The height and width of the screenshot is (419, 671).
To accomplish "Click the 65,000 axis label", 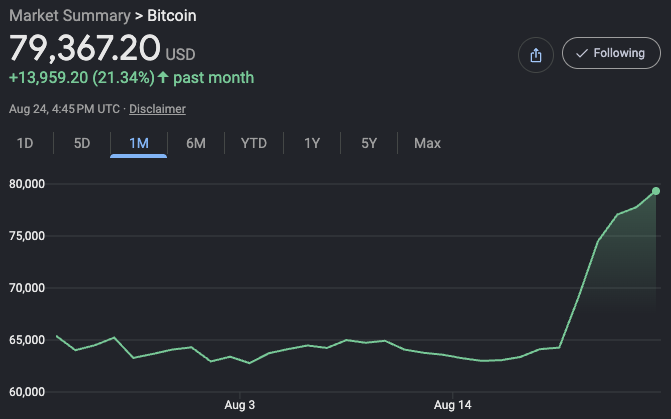I will click(27, 340).
